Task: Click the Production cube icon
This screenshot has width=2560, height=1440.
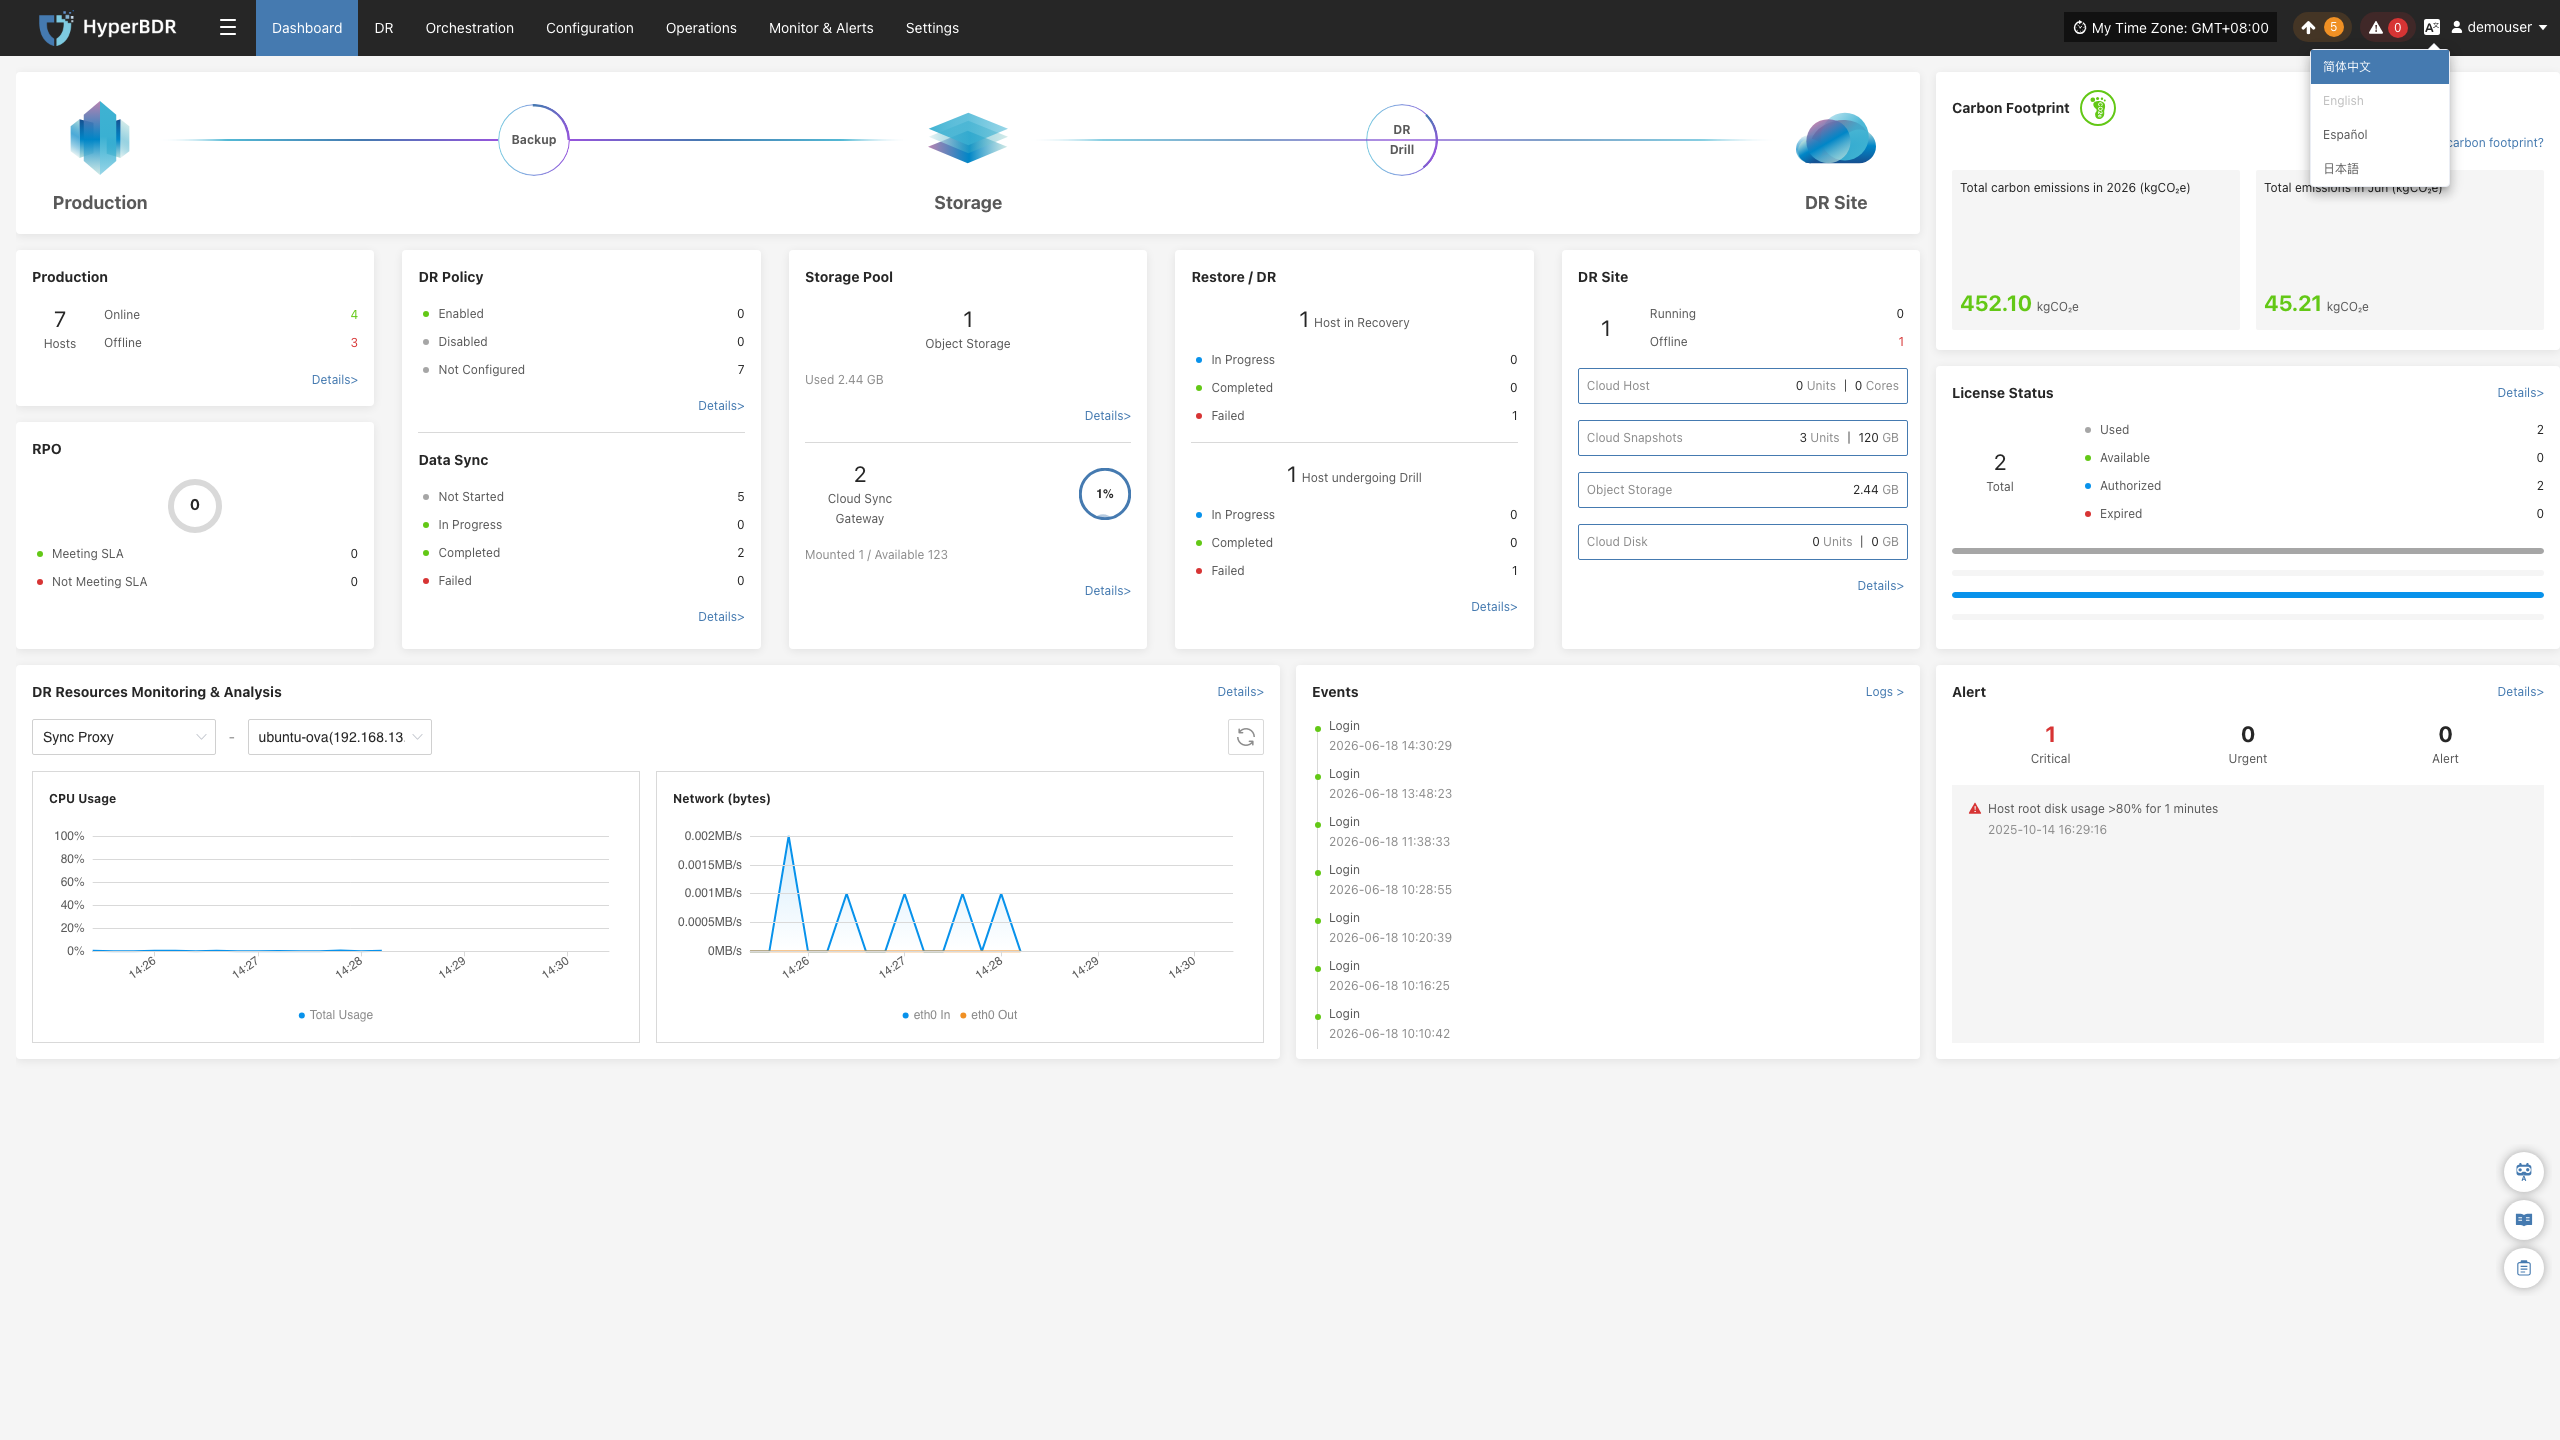Action: pos(99,138)
